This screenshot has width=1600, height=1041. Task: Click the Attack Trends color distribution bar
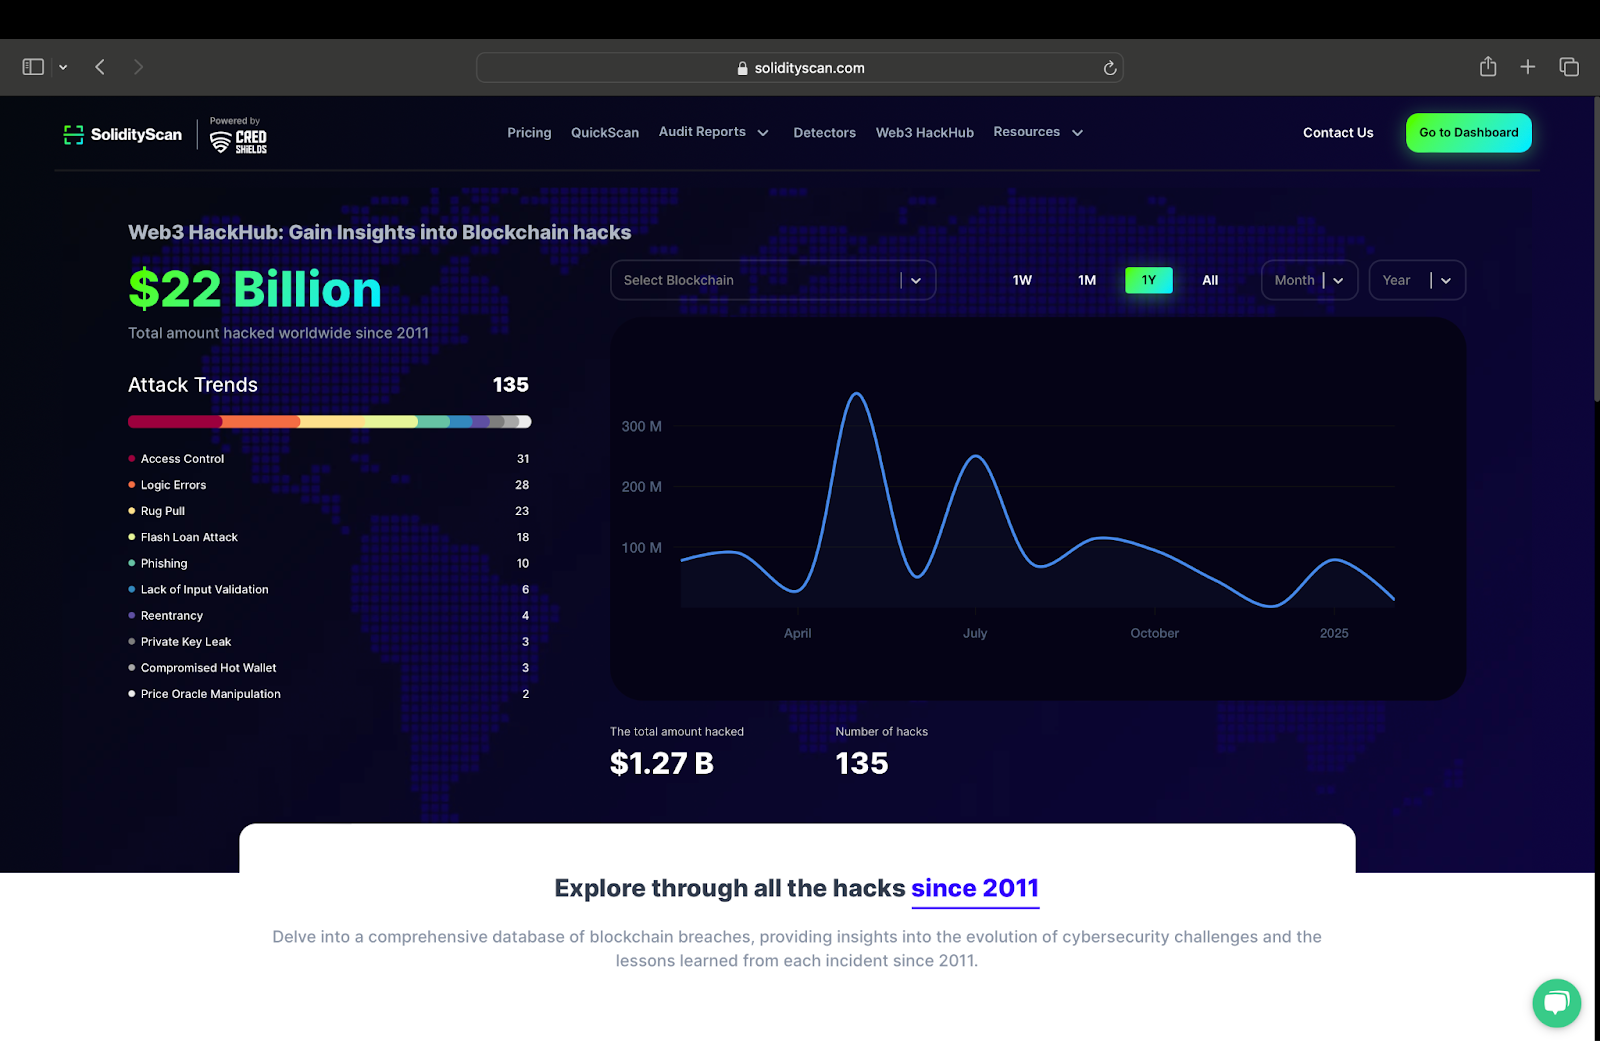click(328, 421)
